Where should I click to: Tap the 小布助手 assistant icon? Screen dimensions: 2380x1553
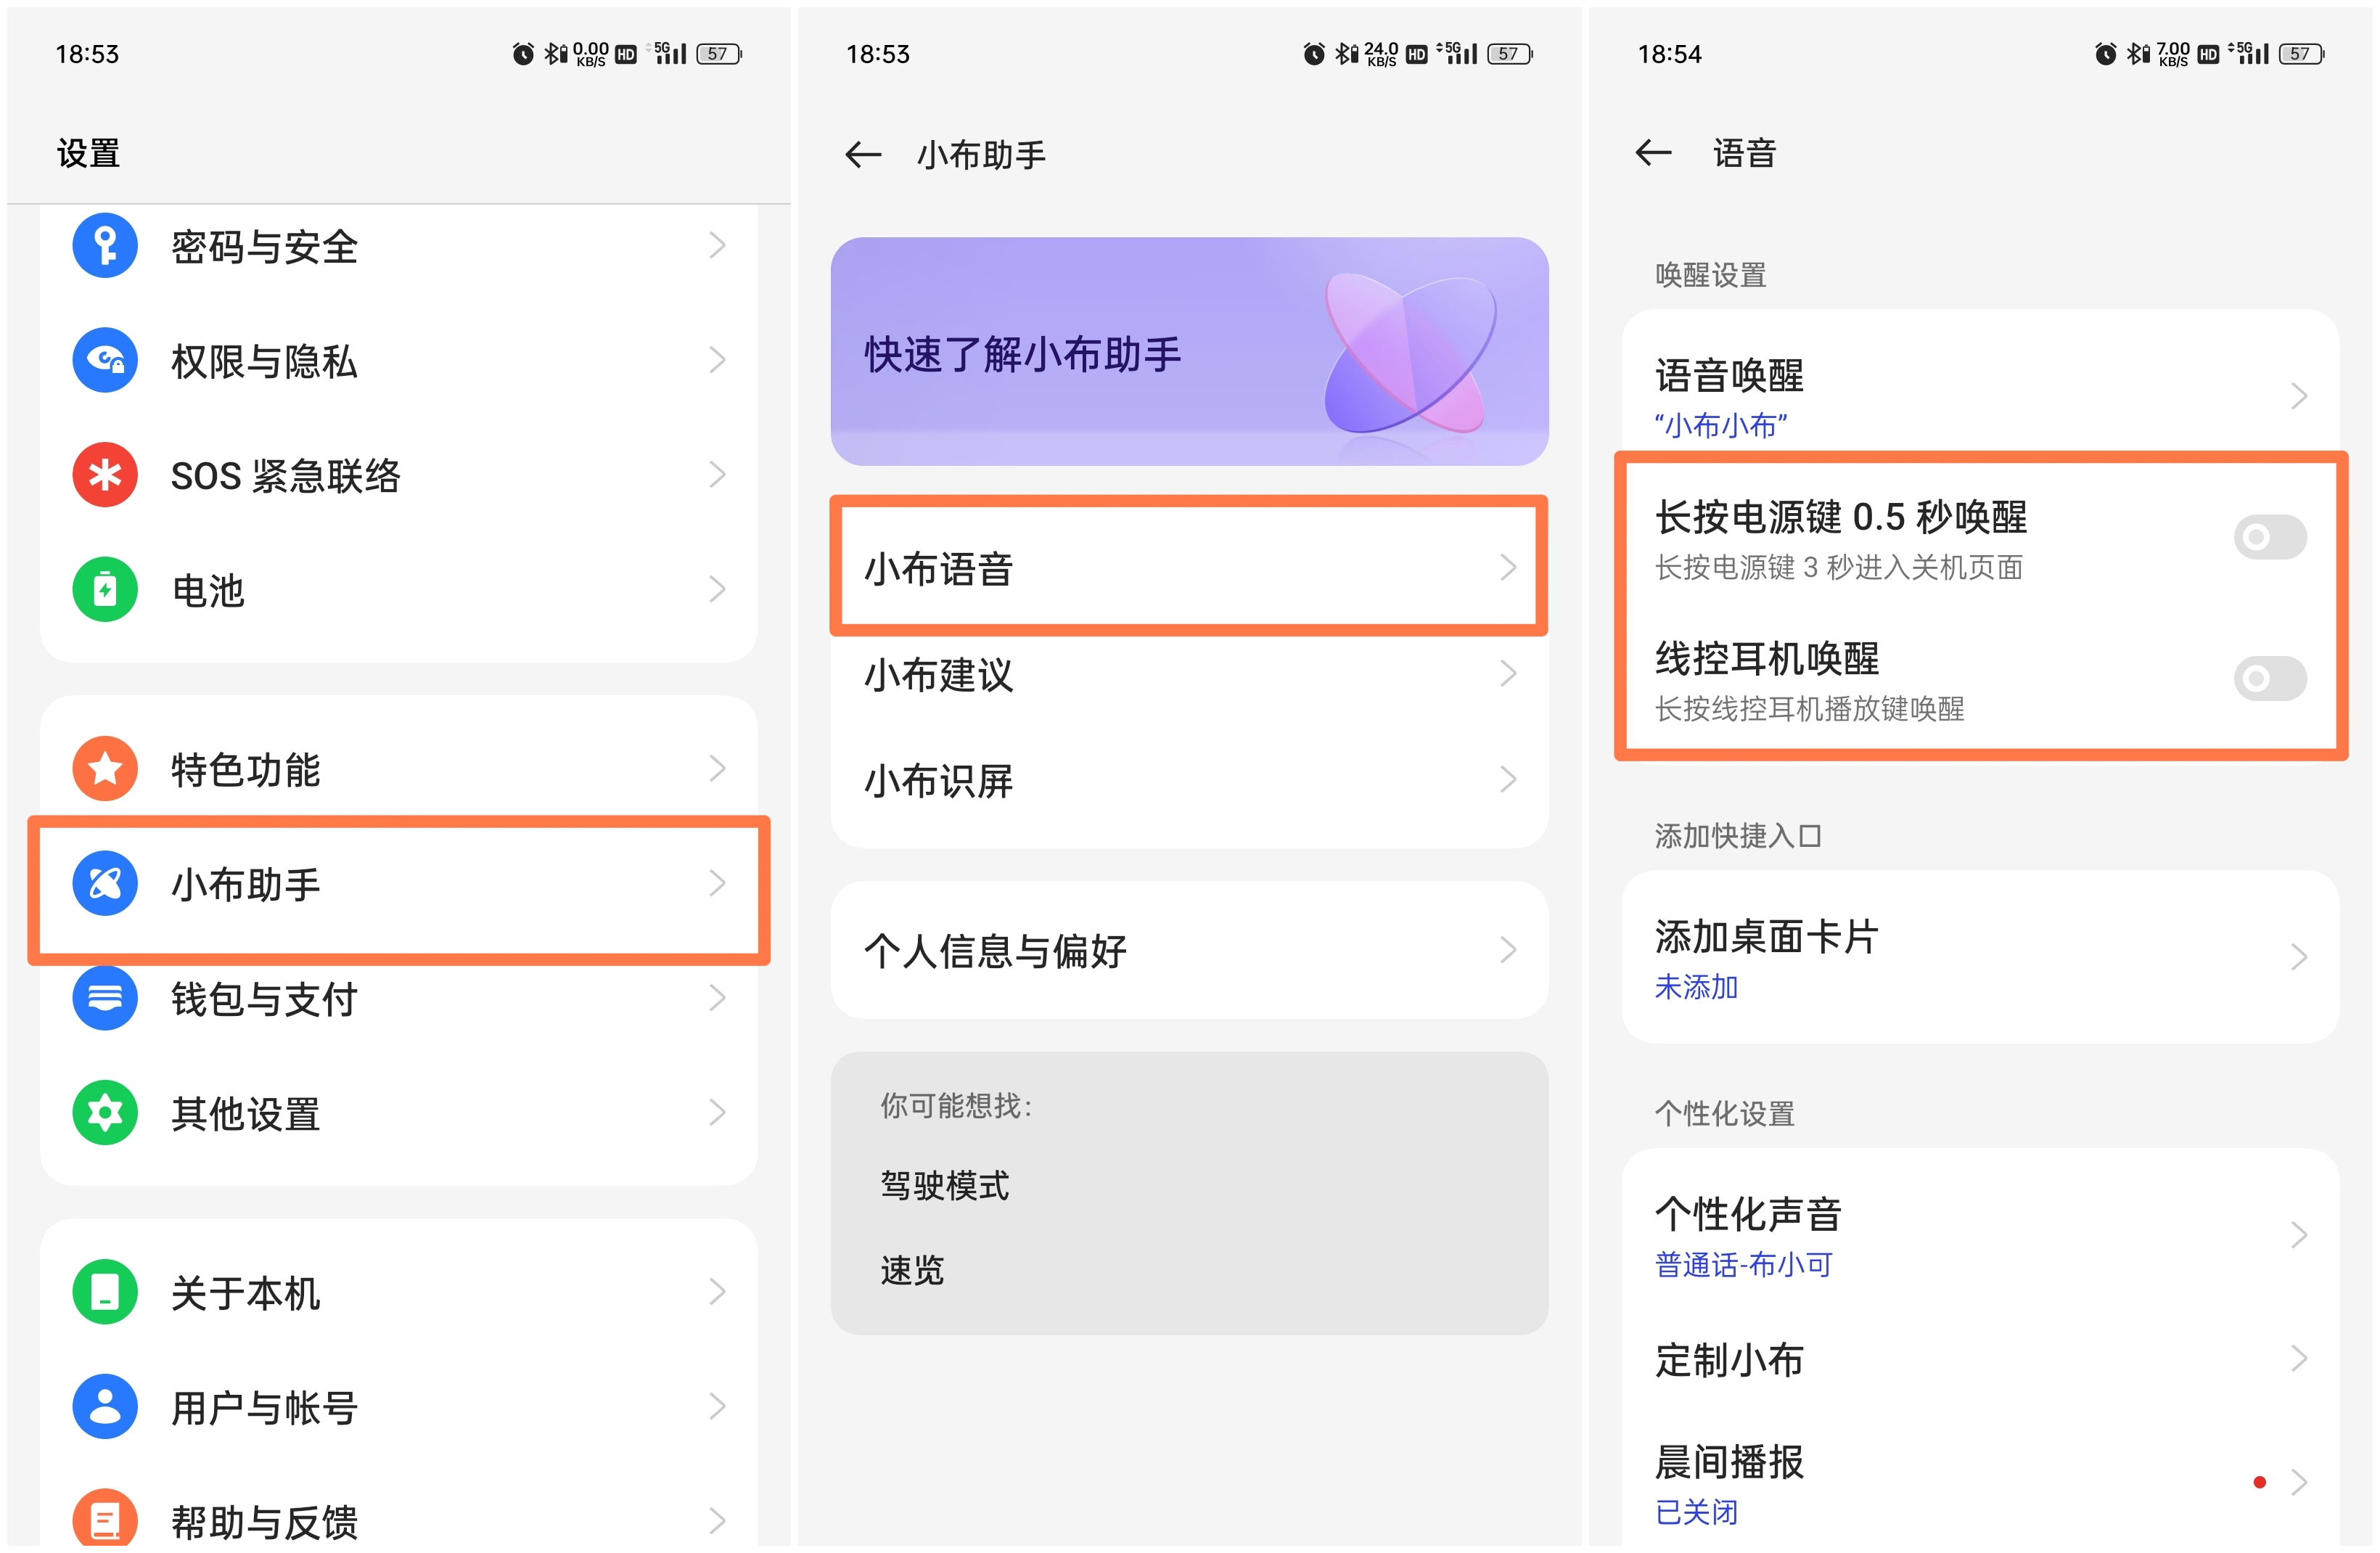click(x=104, y=884)
